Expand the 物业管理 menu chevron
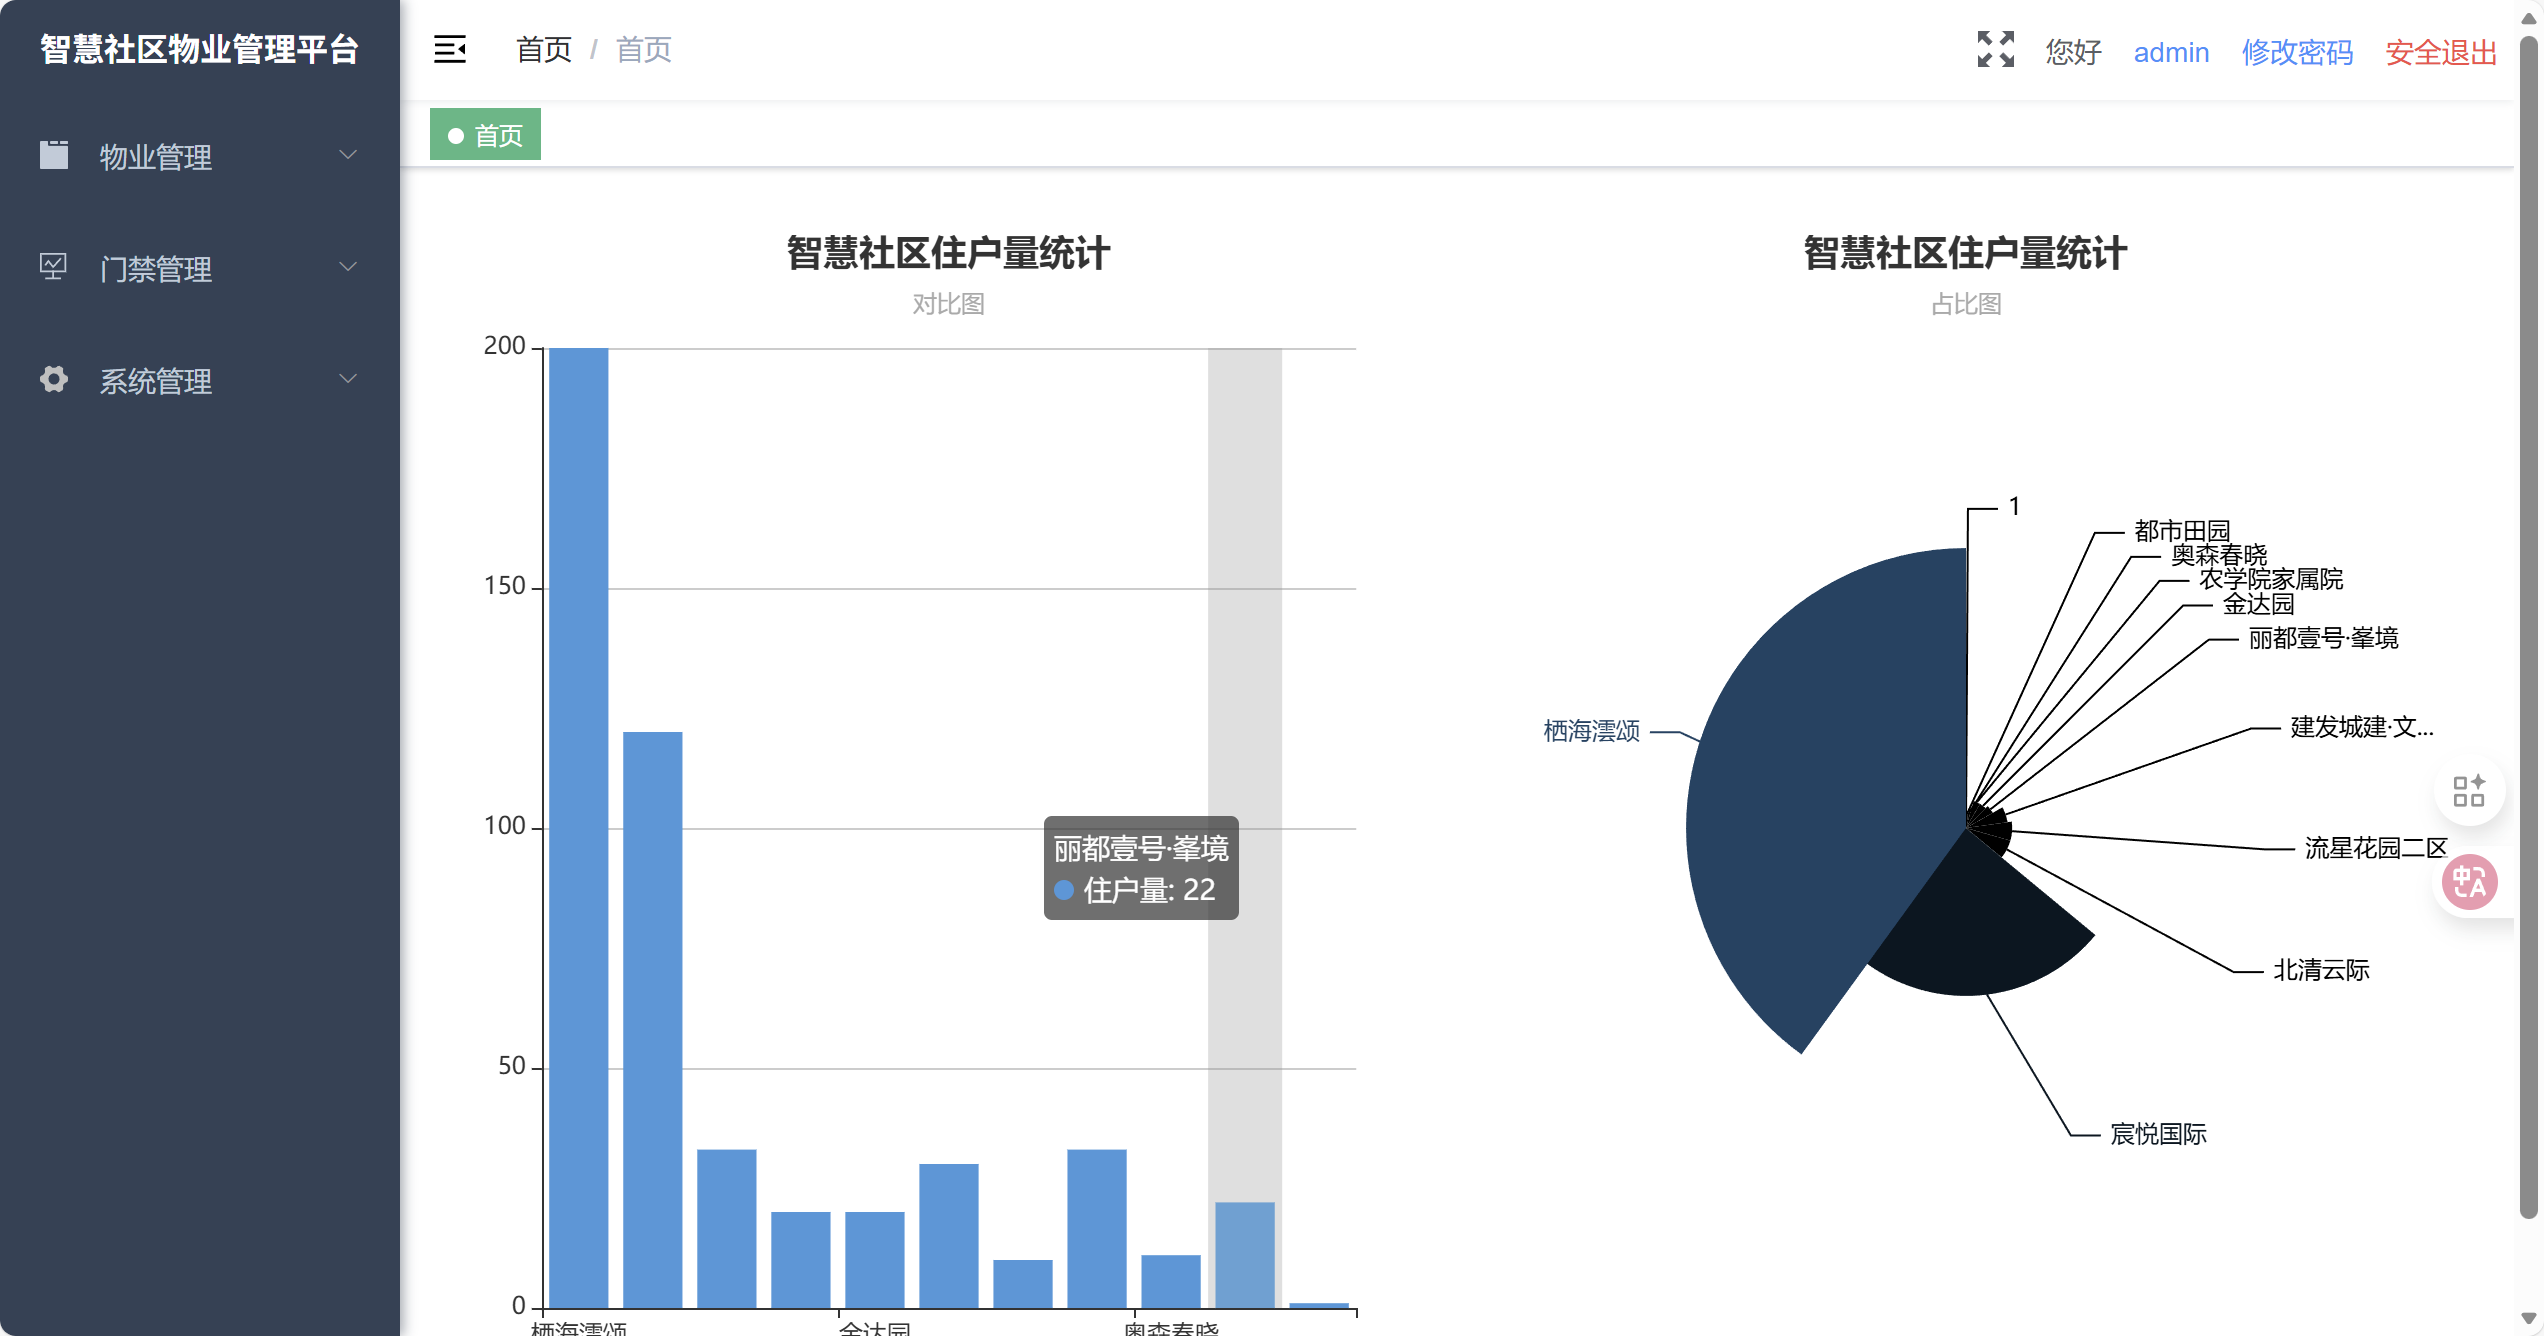Screen dimensions: 2544x1336 click(x=348, y=155)
